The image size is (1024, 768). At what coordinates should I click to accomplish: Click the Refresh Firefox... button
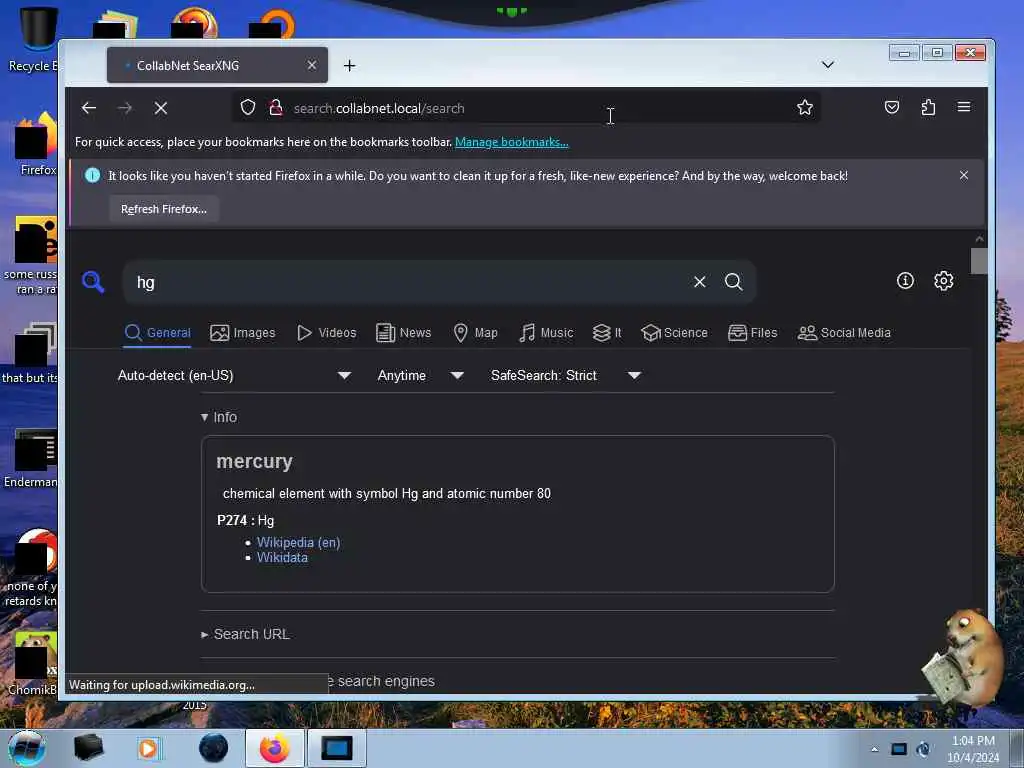tap(164, 209)
